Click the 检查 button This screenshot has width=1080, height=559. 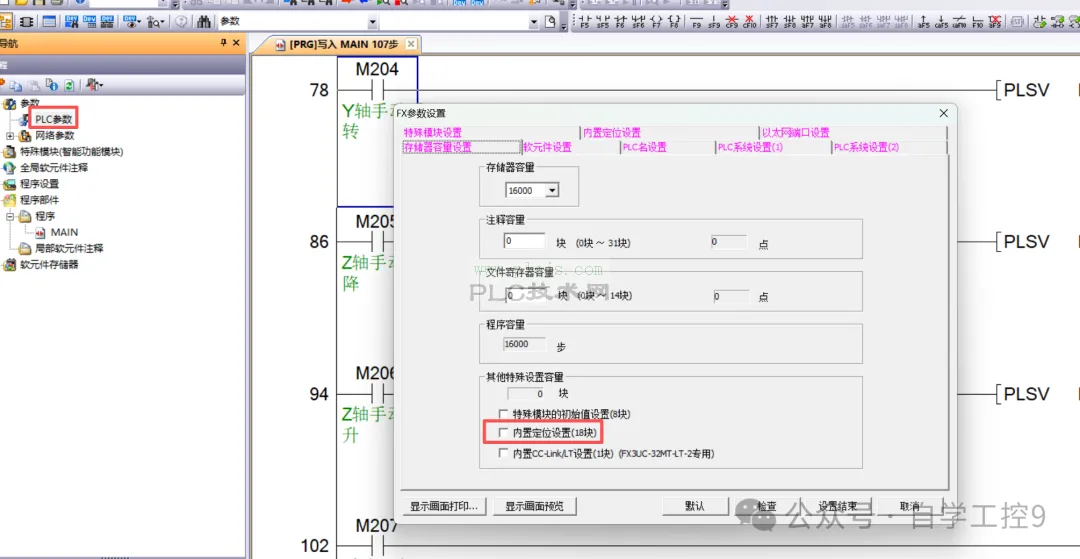[767, 506]
